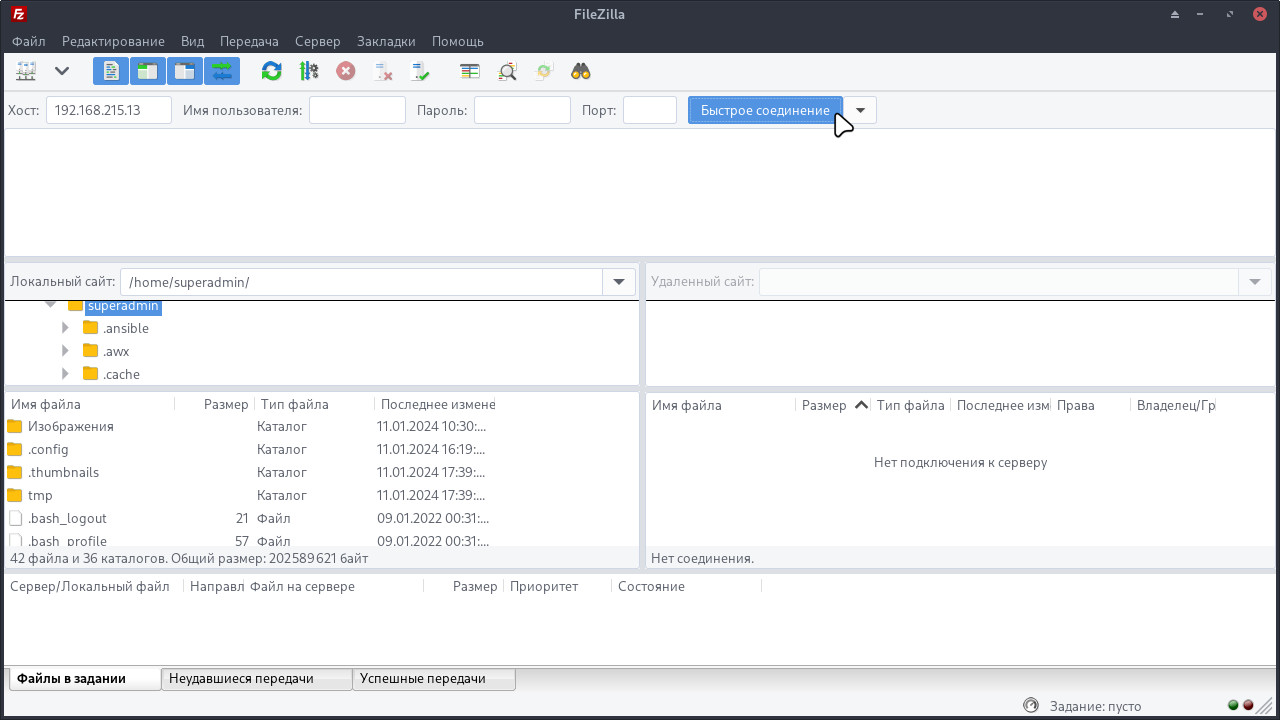Click the green activity indicator light
The width and height of the screenshot is (1280, 720).
(x=1233, y=705)
